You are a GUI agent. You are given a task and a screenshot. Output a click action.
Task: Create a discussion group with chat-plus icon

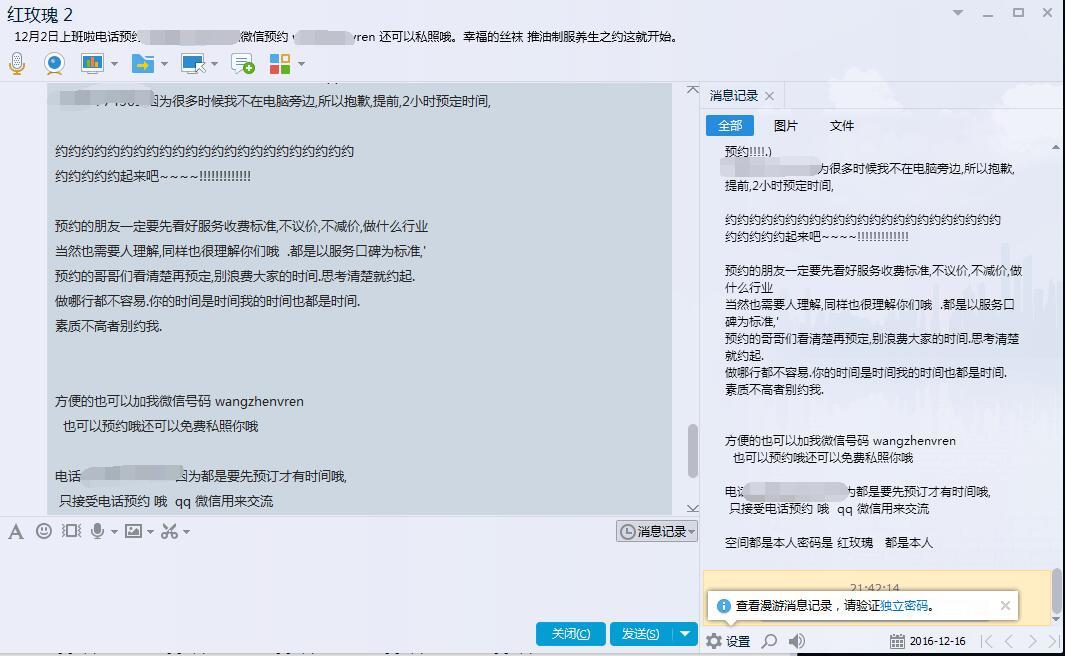point(242,64)
